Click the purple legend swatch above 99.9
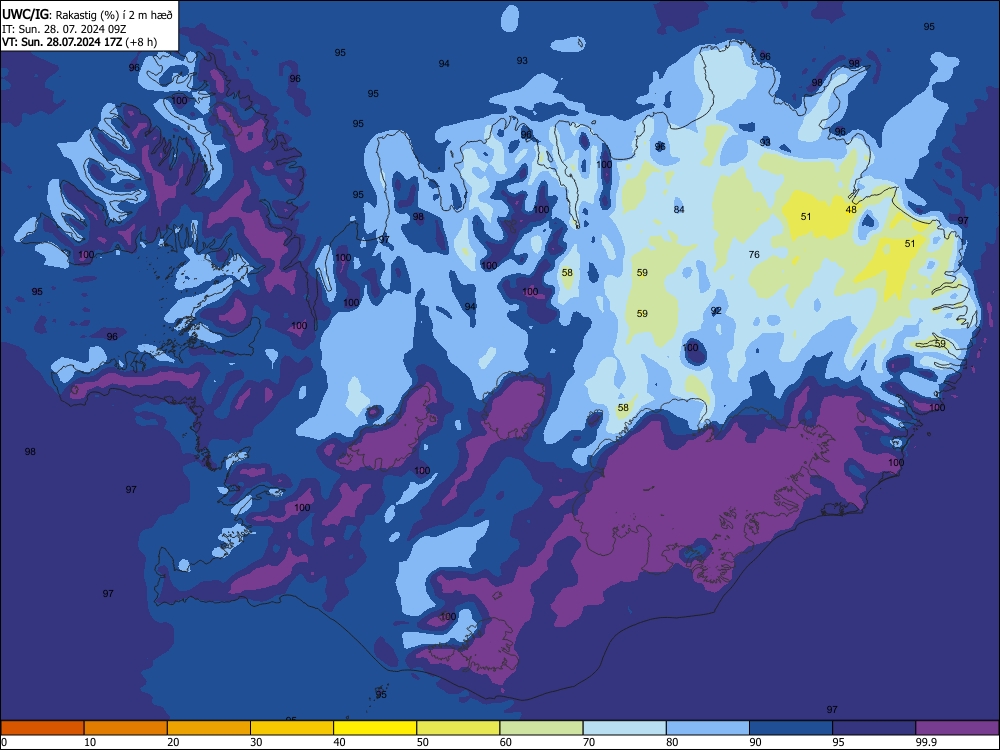Viewport: 1000px width, 750px height. coord(957,728)
